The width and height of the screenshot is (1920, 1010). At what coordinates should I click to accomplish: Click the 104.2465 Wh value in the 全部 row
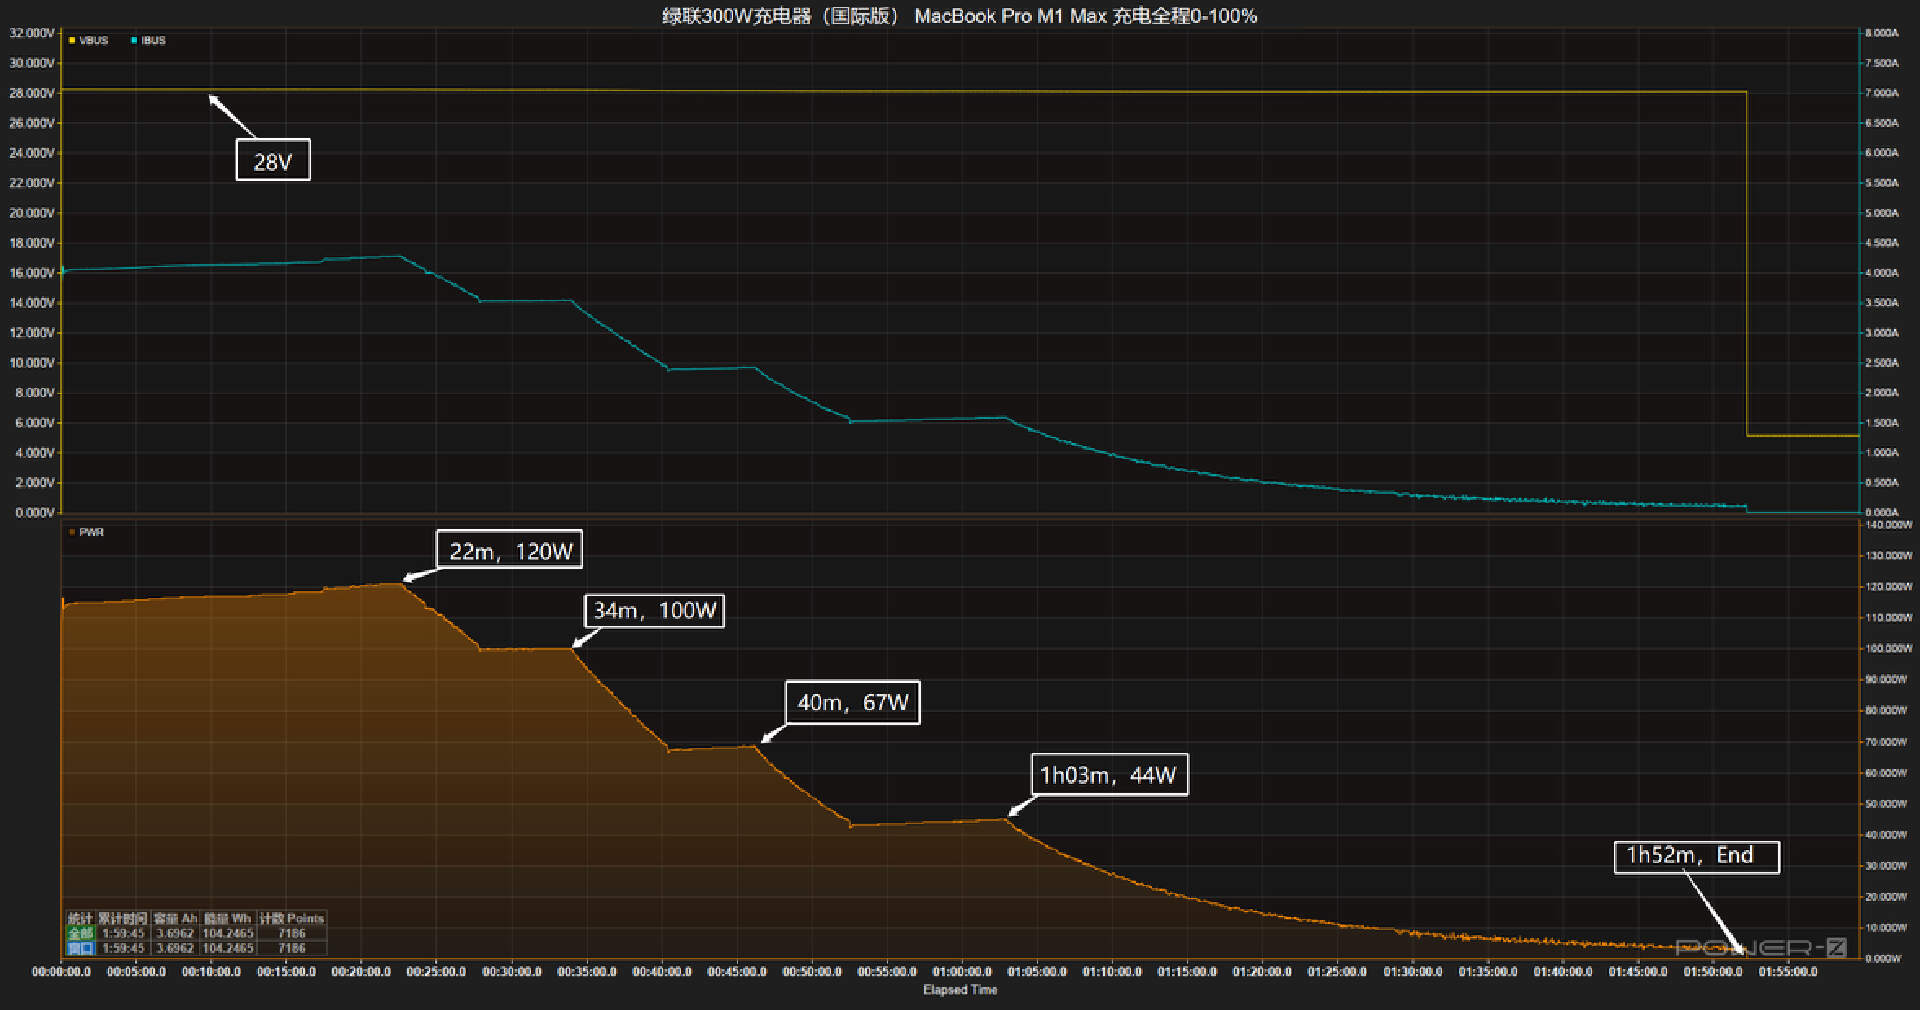click(228, 933)
